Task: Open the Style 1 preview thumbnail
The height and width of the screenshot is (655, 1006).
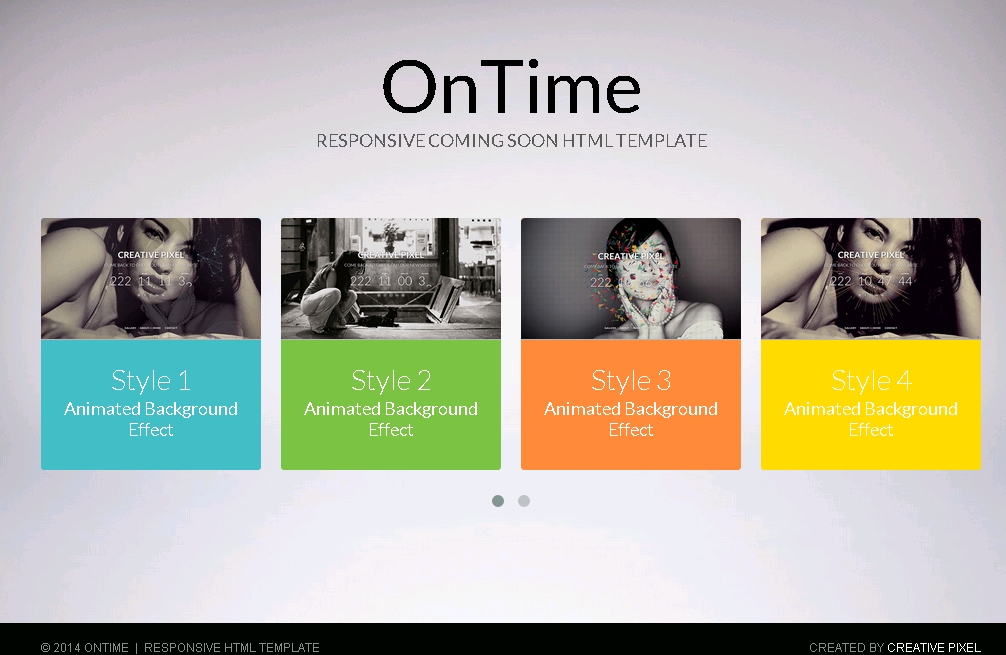Action: click(x=151, y=278)
